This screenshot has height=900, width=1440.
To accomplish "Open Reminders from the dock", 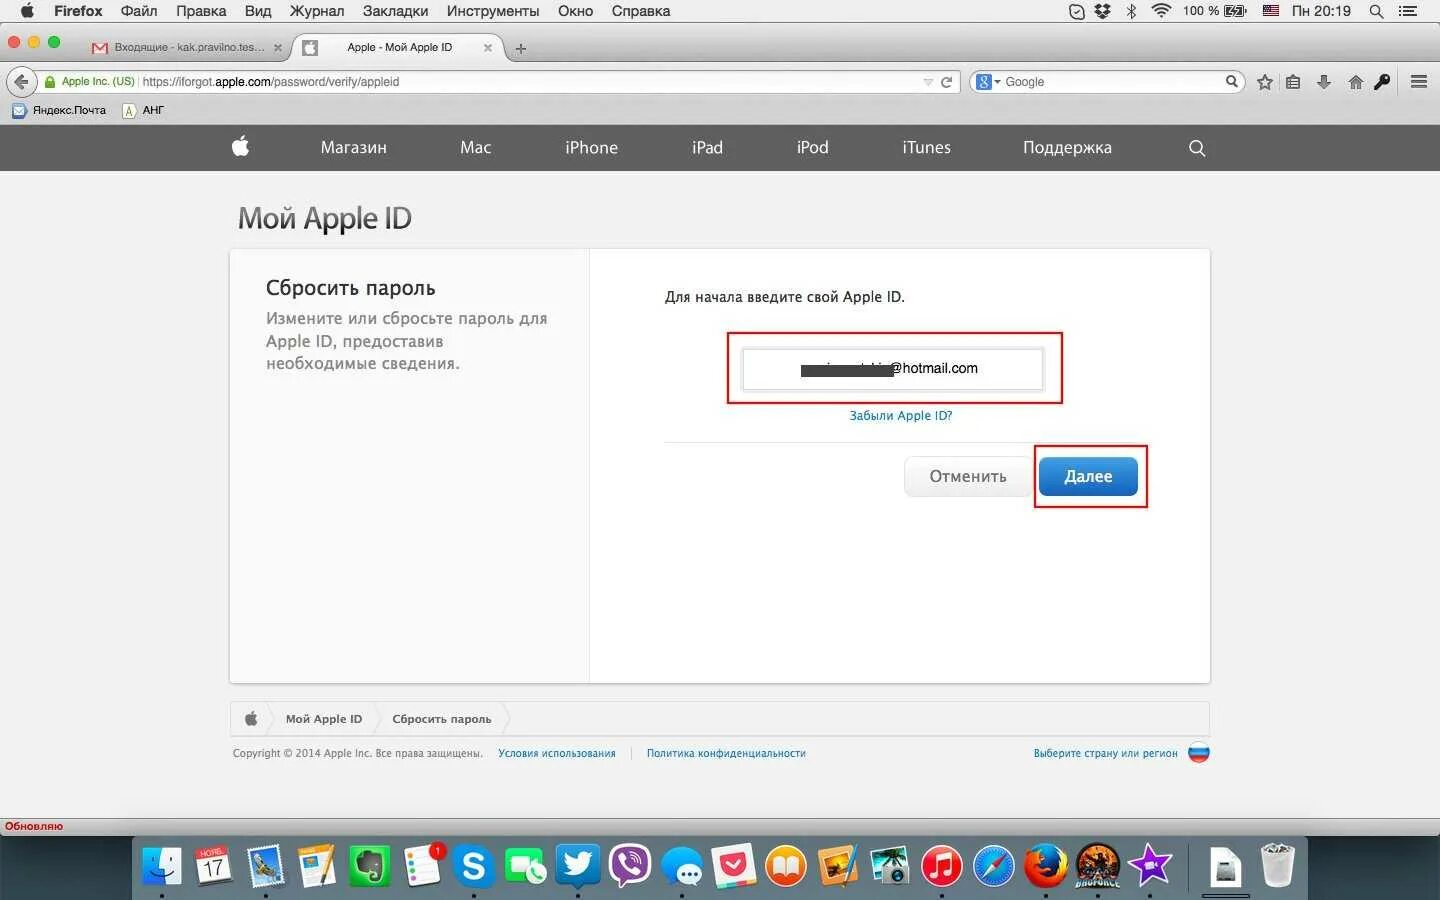I will 422,866.
